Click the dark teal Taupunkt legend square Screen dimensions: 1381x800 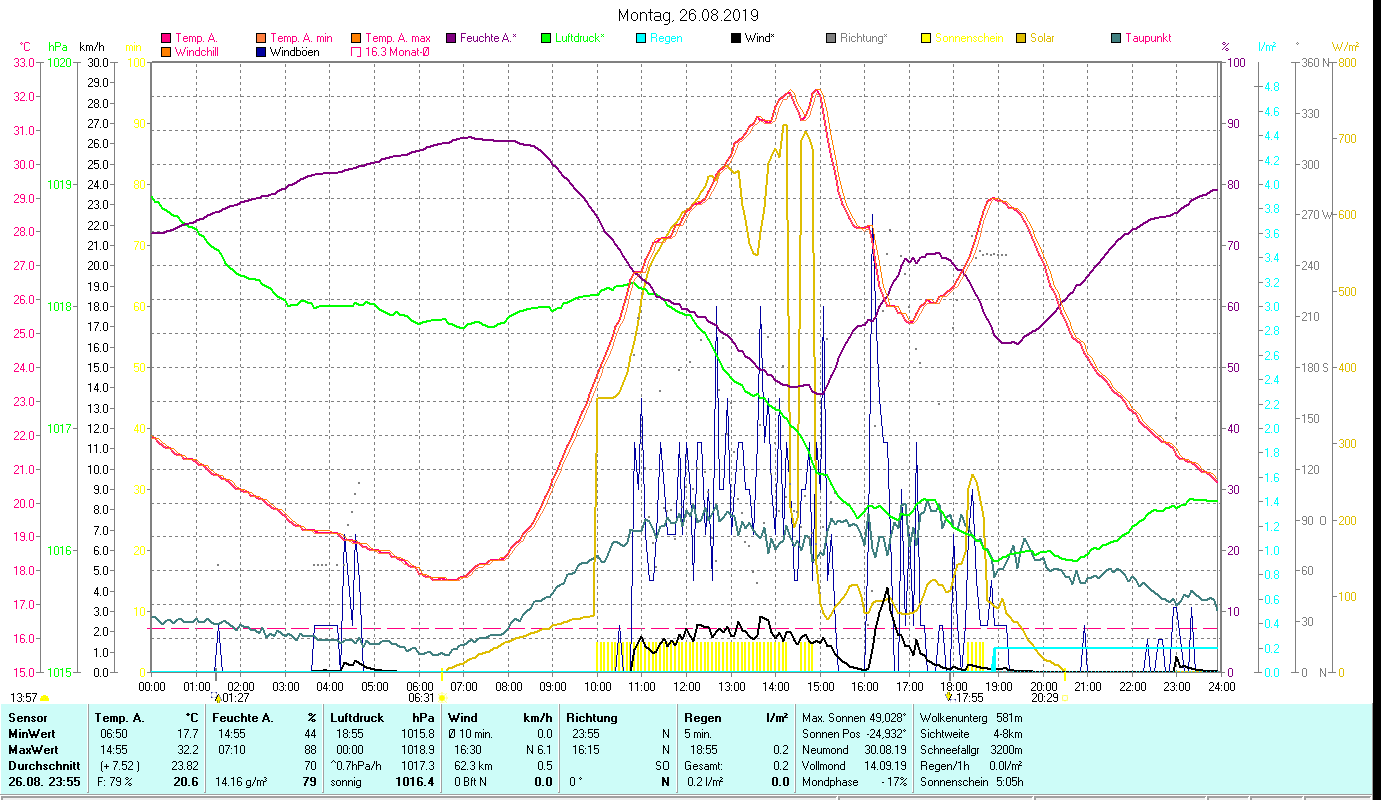[x=1116, y=38]
